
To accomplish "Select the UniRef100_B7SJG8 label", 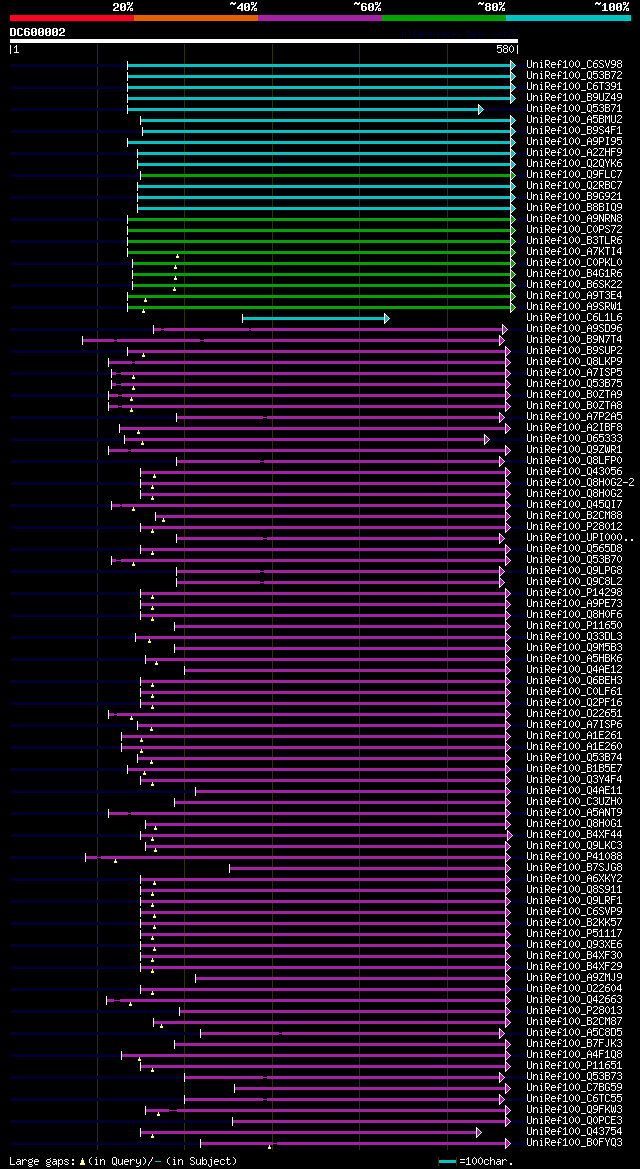I will pyautogui.click(x=574, y=867).
